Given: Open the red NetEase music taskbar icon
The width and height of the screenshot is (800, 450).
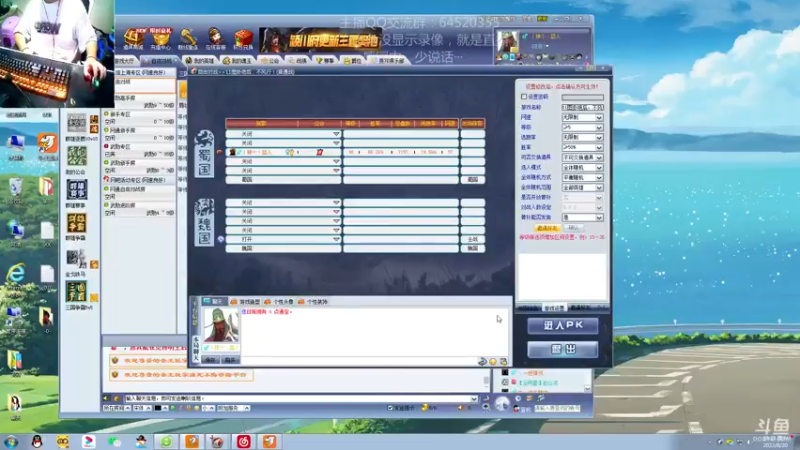Looking at the screenshot, I should (243, 441).
